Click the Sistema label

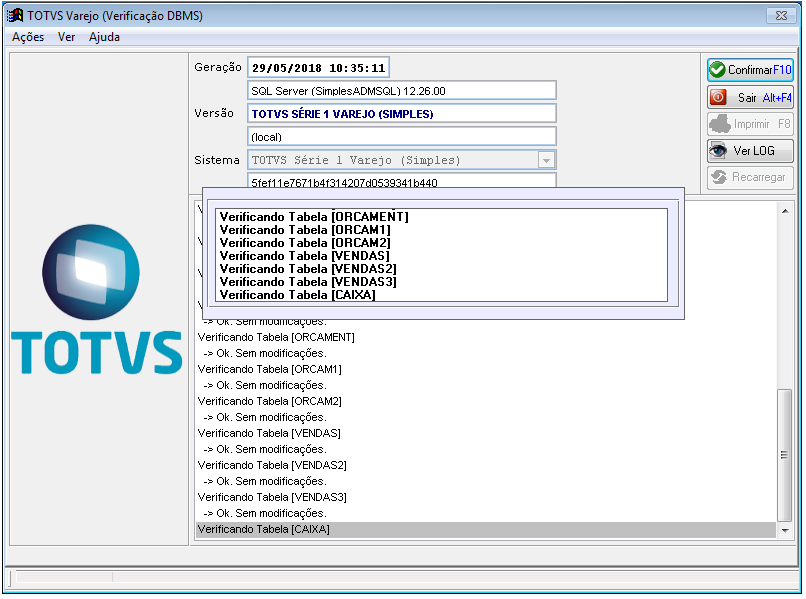point(216,160)
